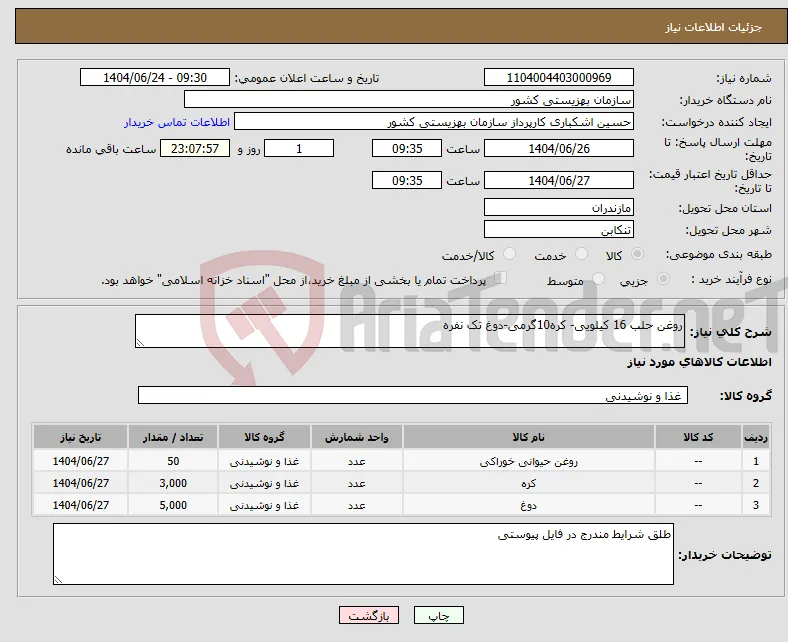The width and height of the screenshot is (788, 642).
Task: Click the buyer notes text area
Action: coord(363,554)
